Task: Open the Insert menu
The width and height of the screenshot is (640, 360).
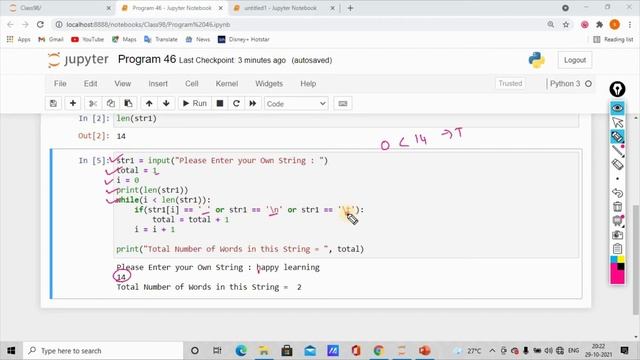Action: pos(158,84)
